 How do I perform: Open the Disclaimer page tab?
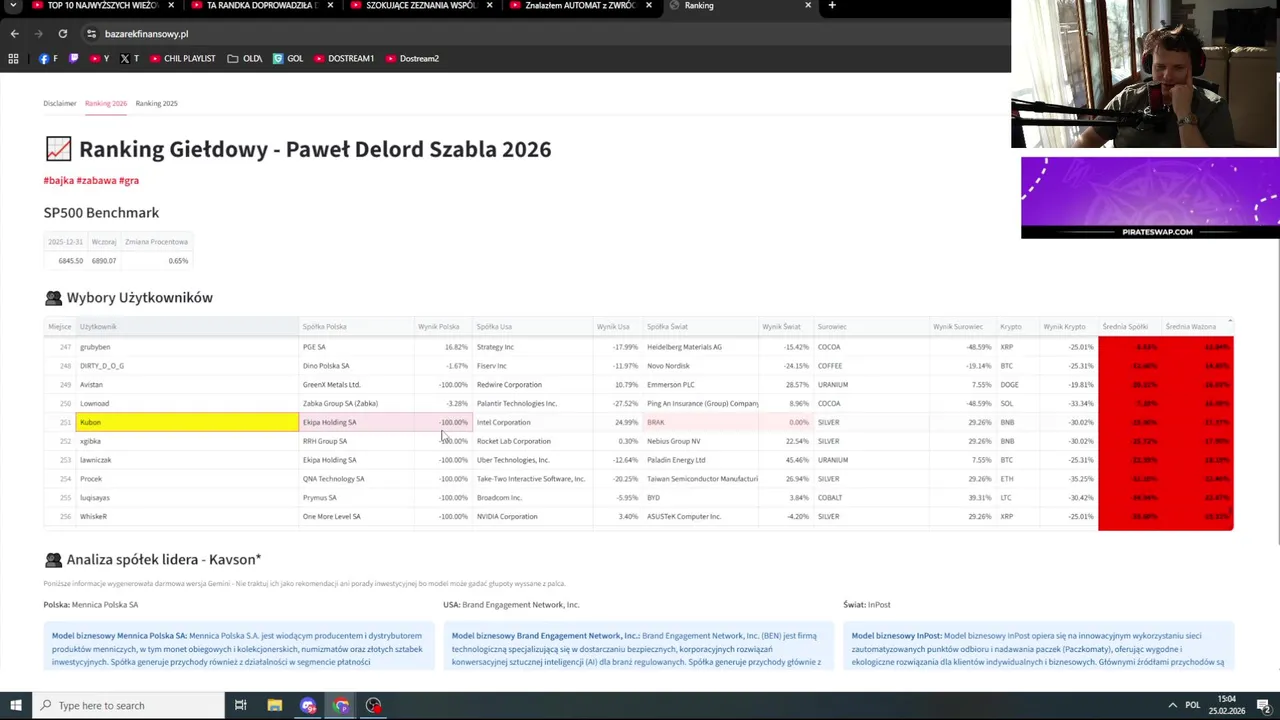pos(59,103)
